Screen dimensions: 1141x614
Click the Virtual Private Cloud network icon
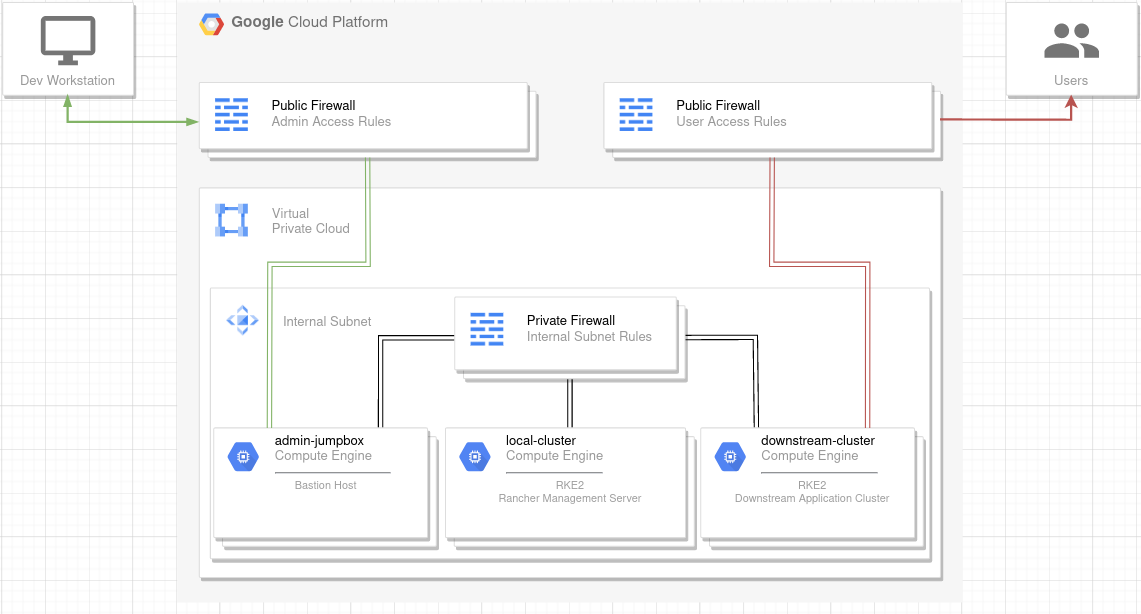click(x=231, y=220)
